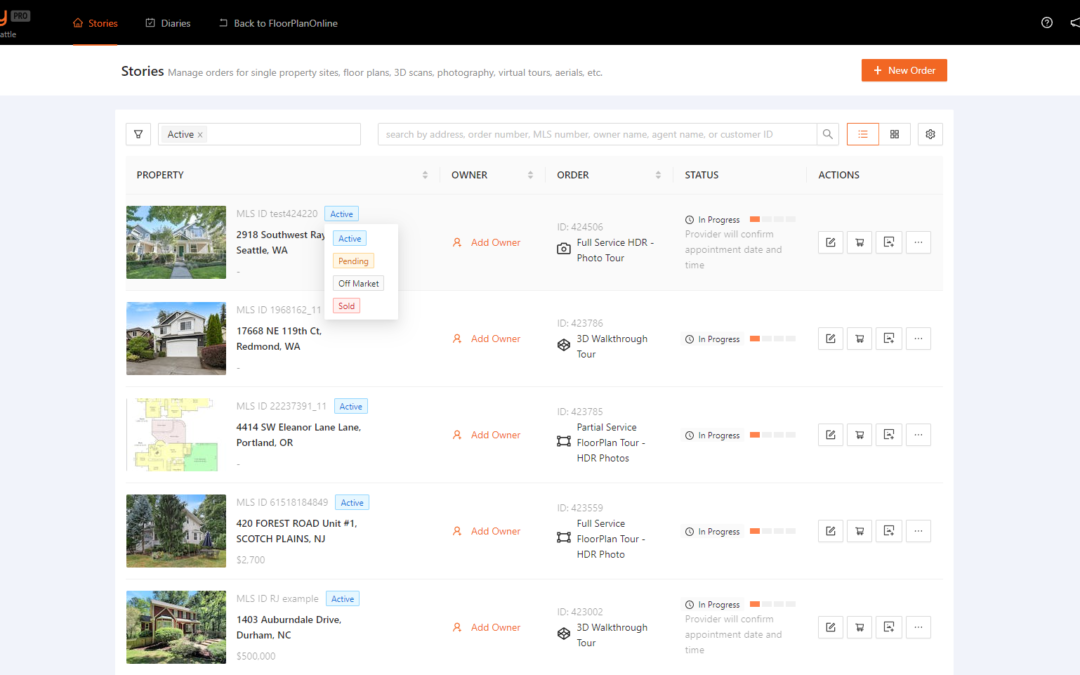Screen dimensions: 1080x675
Task: Switch to grid view layout
Action: point(893,133)
